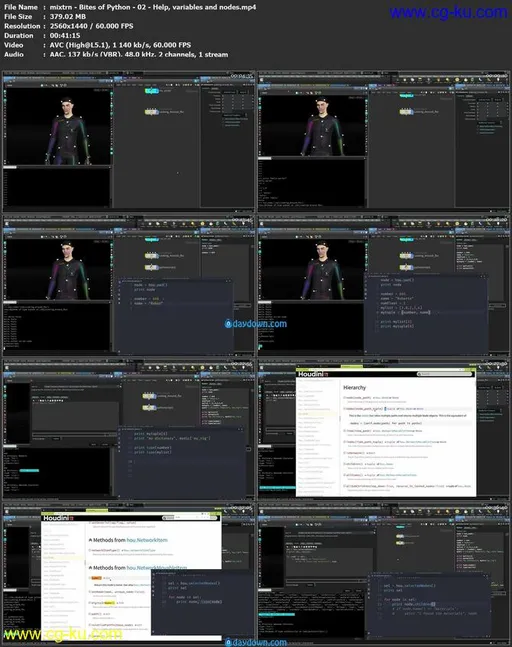Click the Houdini logo in the Hierarchy help page
The image size is (512, 647).
pos(313,374)
